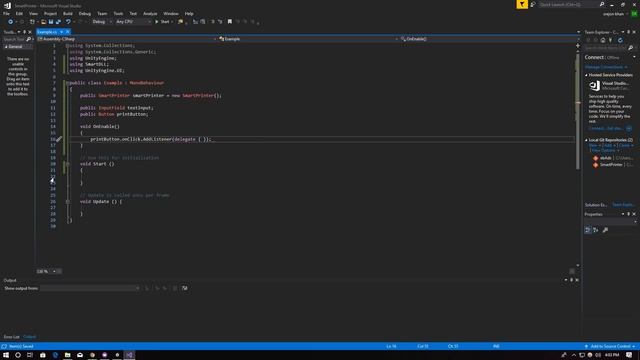Click the yellow notifications filter icon
This screenshot has width=640, height=360.
point(522,4)
